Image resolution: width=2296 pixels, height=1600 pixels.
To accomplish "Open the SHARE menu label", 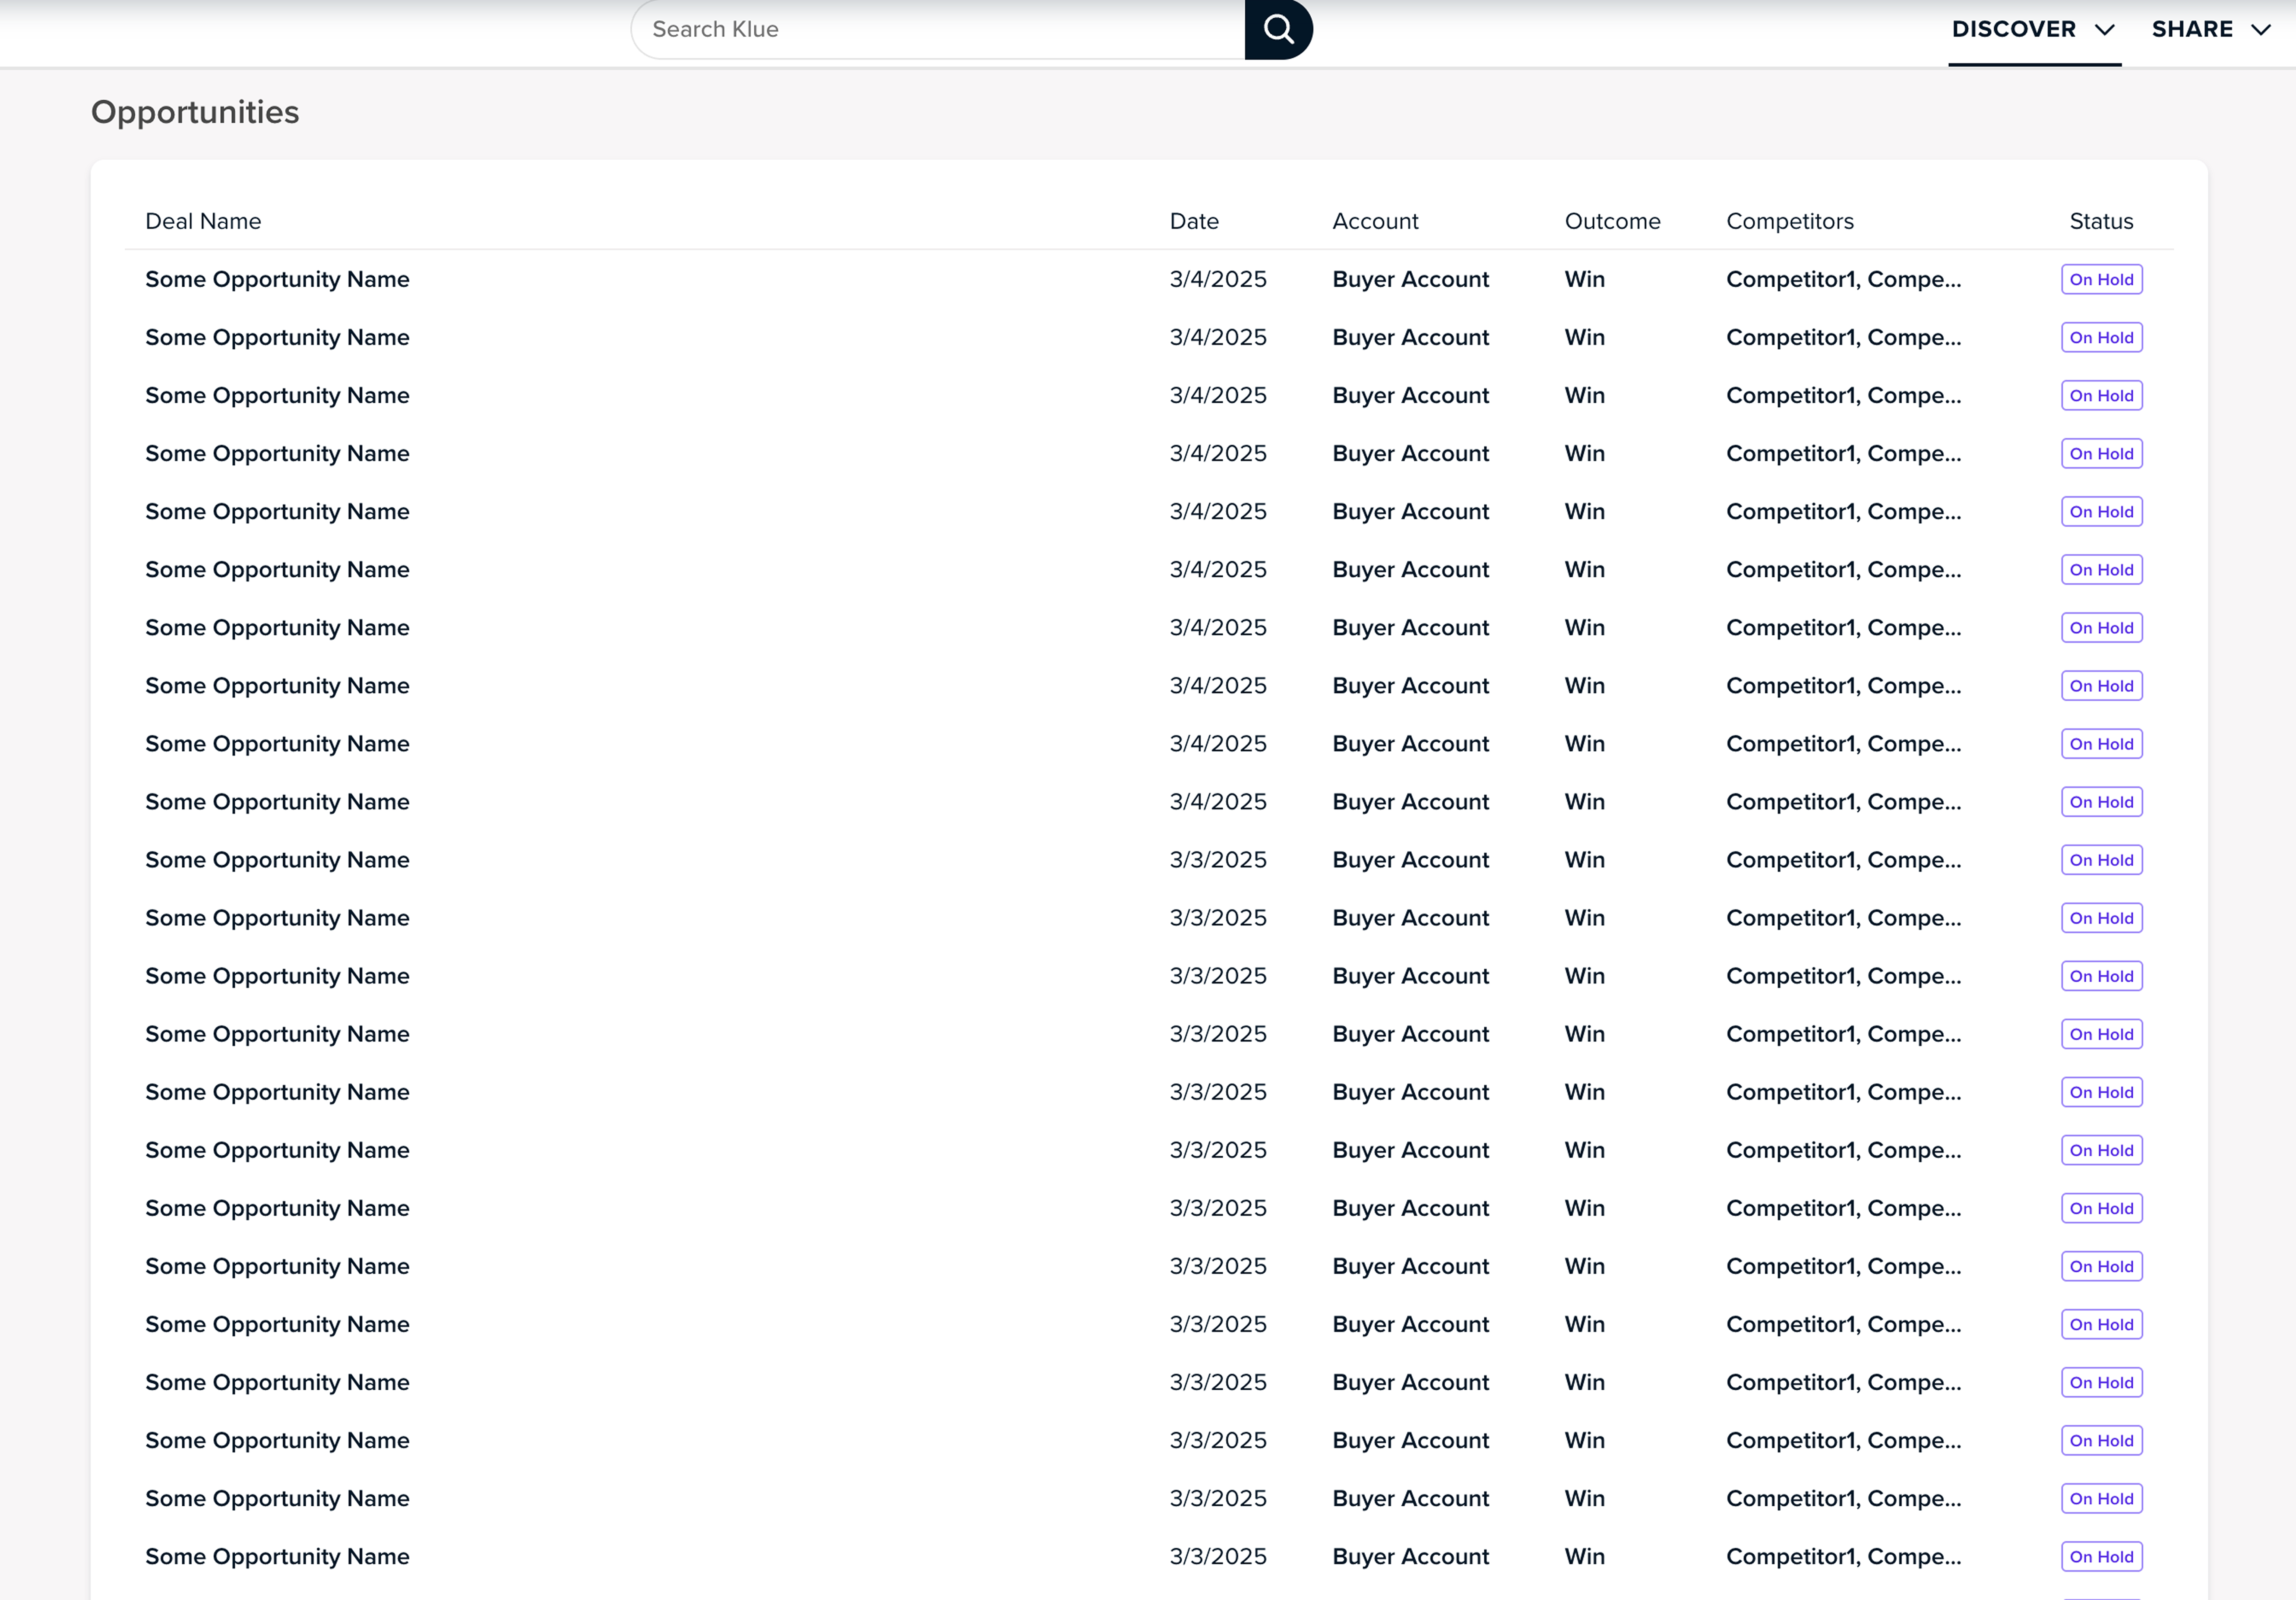I will pyautogui.click(x=2192, y=29).
